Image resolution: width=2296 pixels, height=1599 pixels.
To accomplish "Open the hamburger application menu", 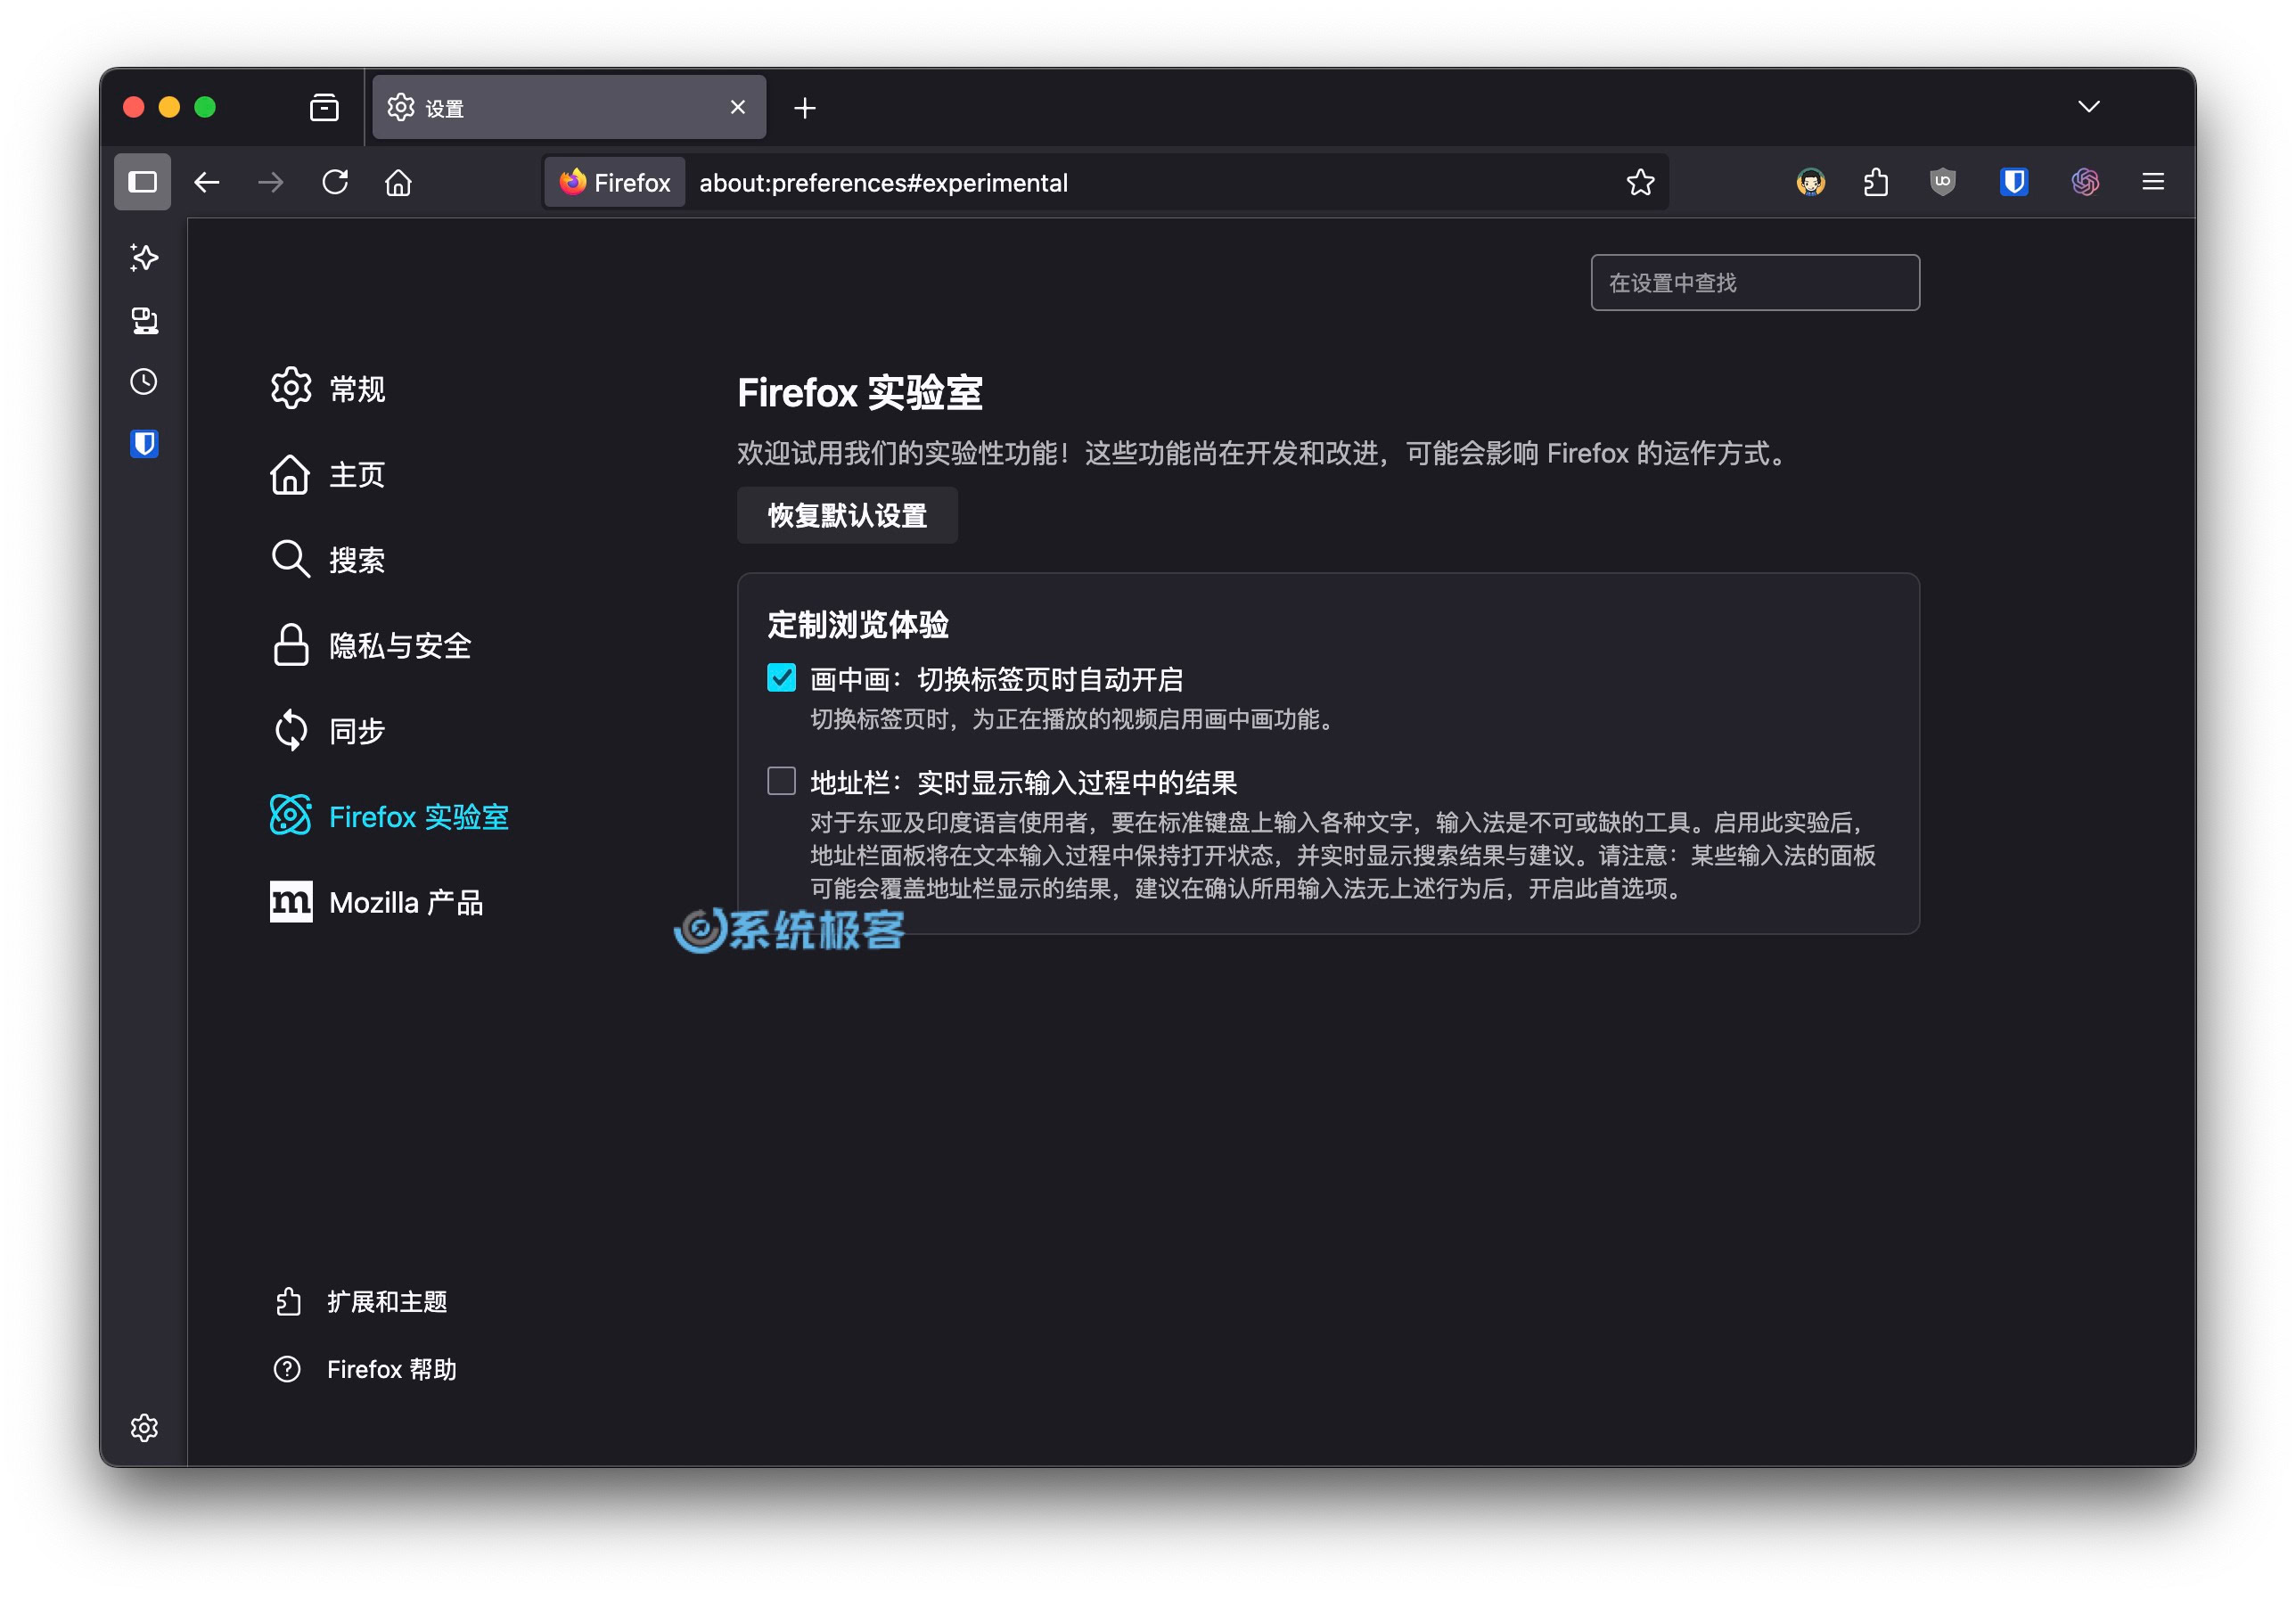I will click(2153, 182).
